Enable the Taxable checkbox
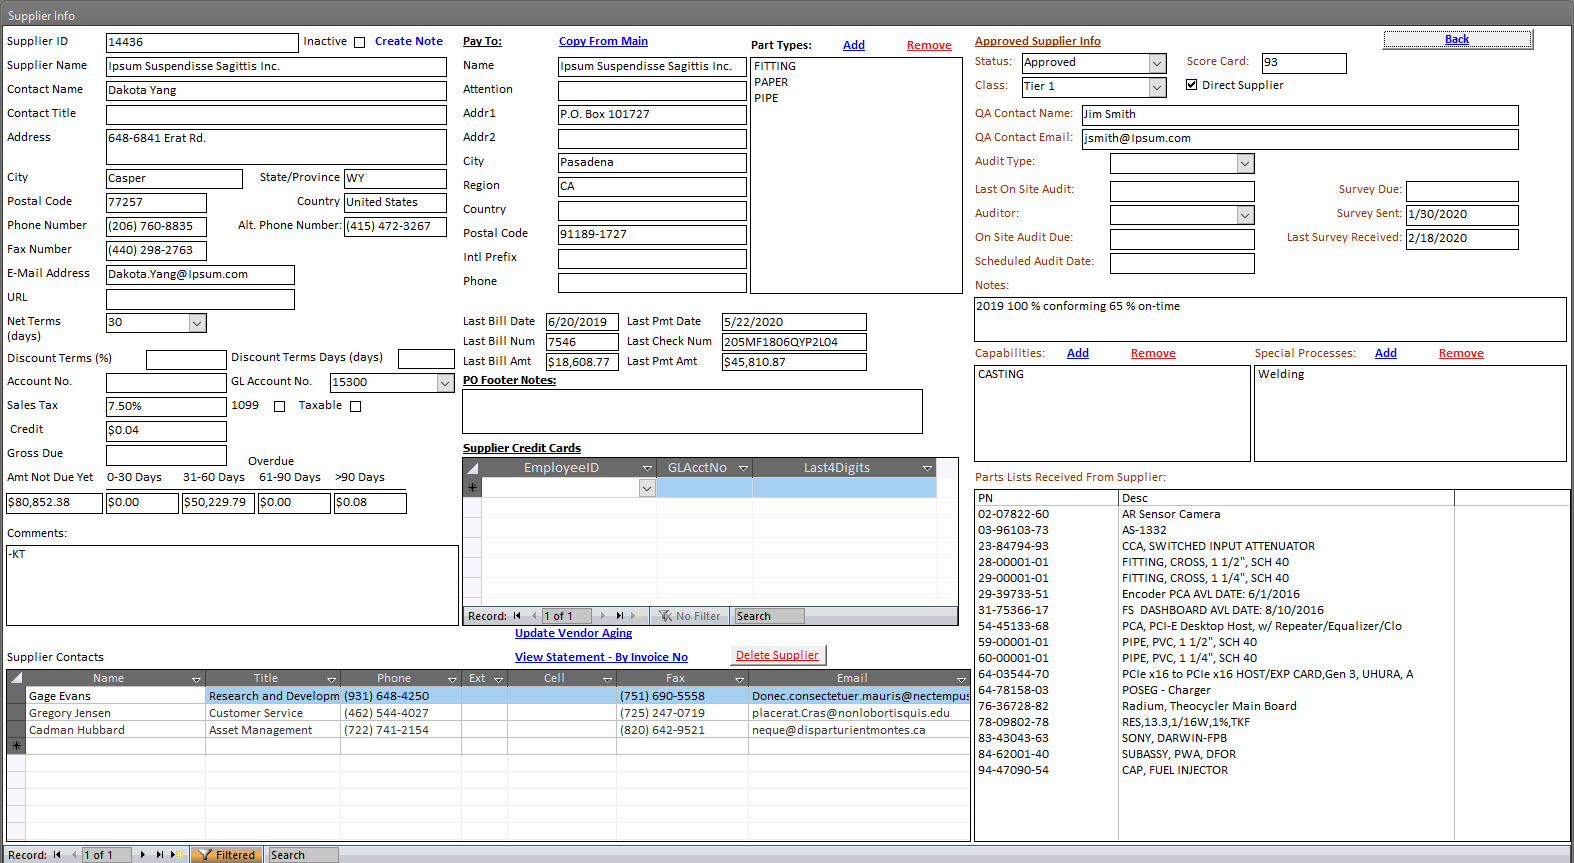 click(x=355, y=406)
